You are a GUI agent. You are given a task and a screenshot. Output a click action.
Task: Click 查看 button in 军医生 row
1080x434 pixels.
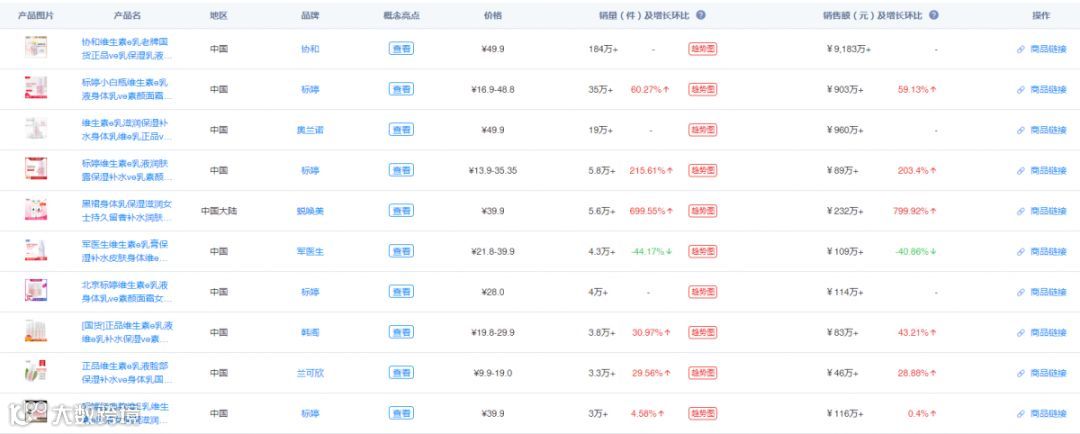tap(402, 251)
